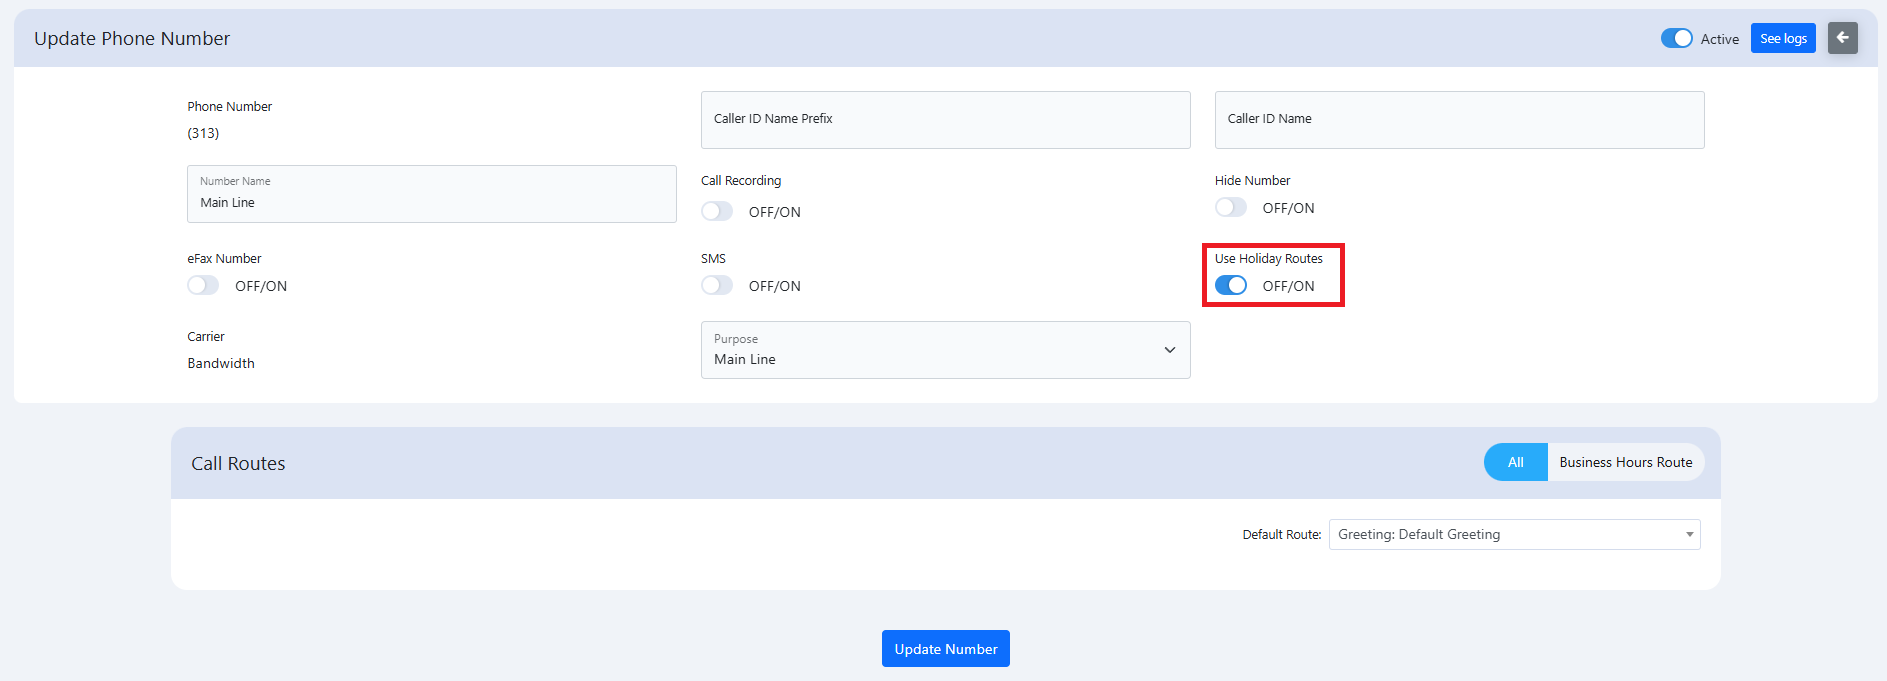Focus the Caller ID Name field

pos(1458,119)
